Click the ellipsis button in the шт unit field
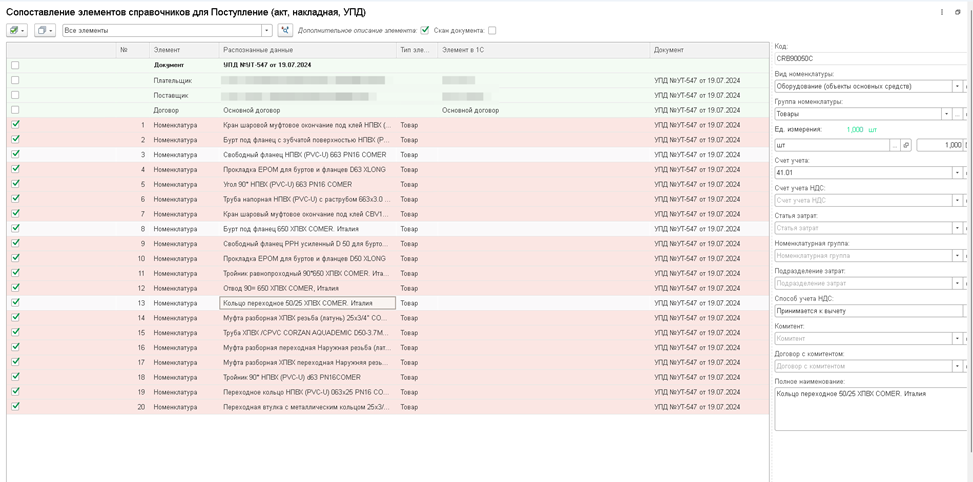Viewport: 973px width, 482px height. click(894, 145)
